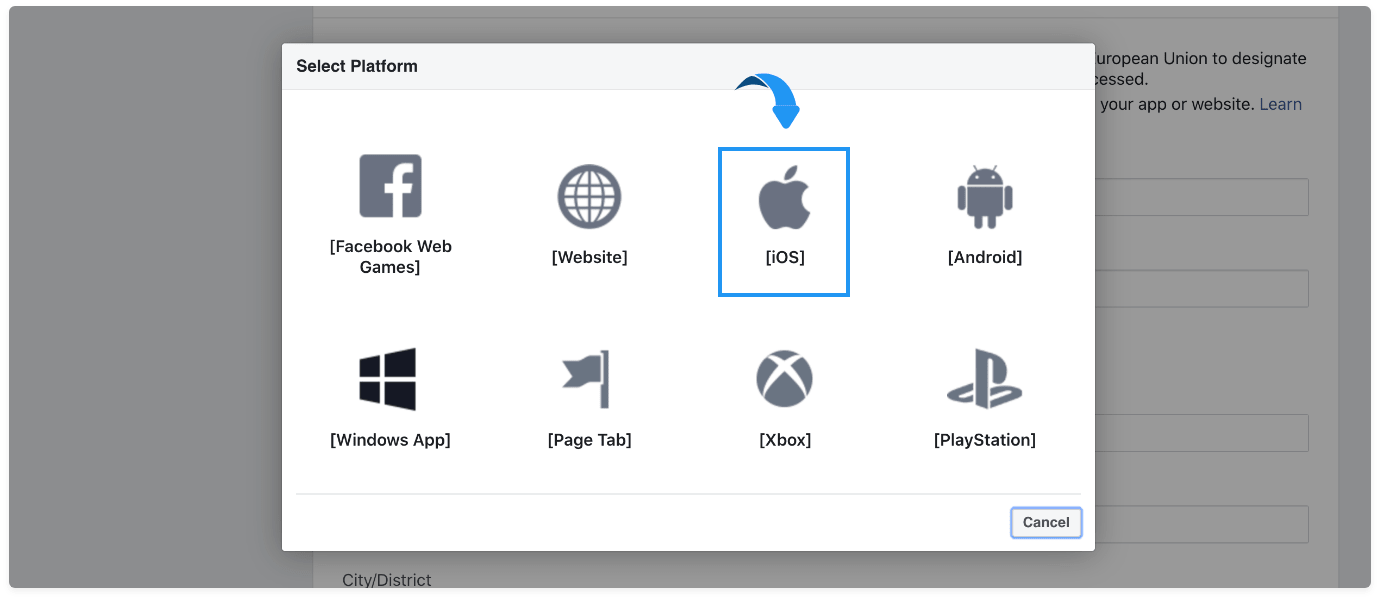This screenshot has width=1380, height=600.
Task: Click the [iOS] label text
Action: coord(785,258)
